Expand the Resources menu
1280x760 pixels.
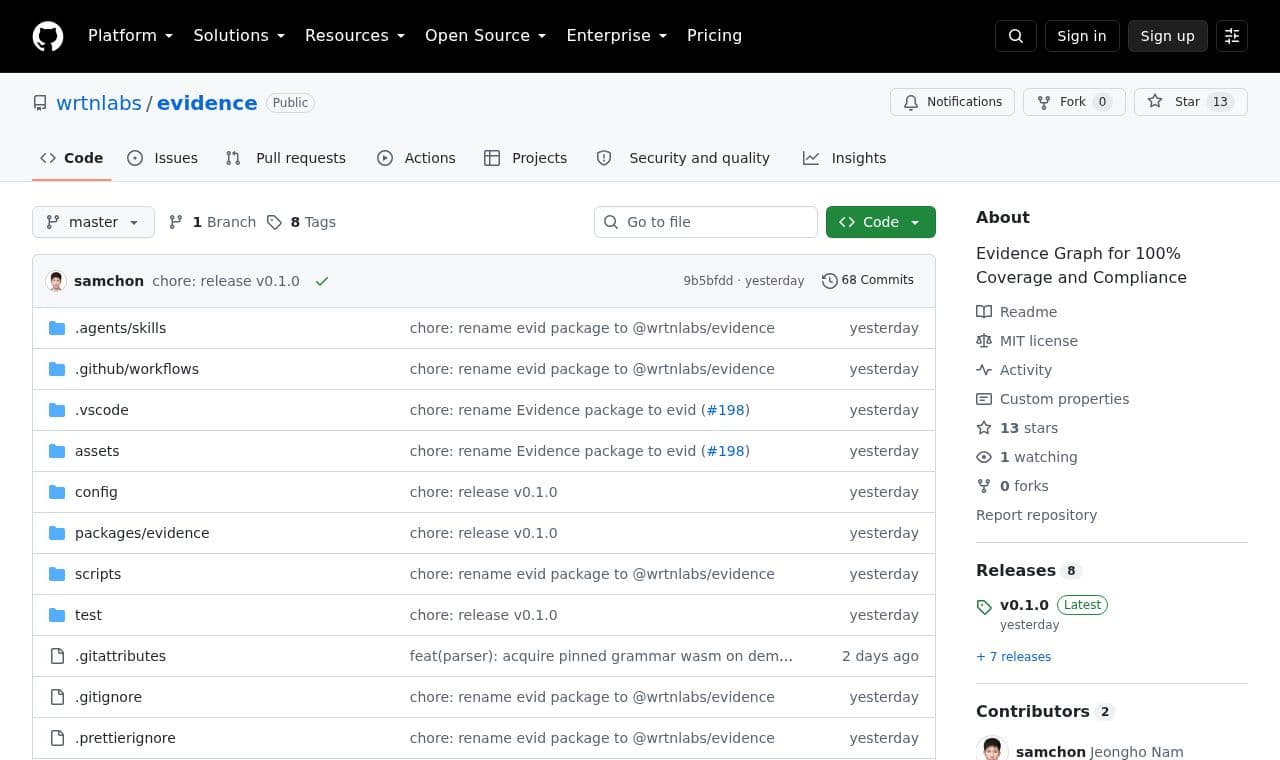pyautogui.click(x=355, y=36)
